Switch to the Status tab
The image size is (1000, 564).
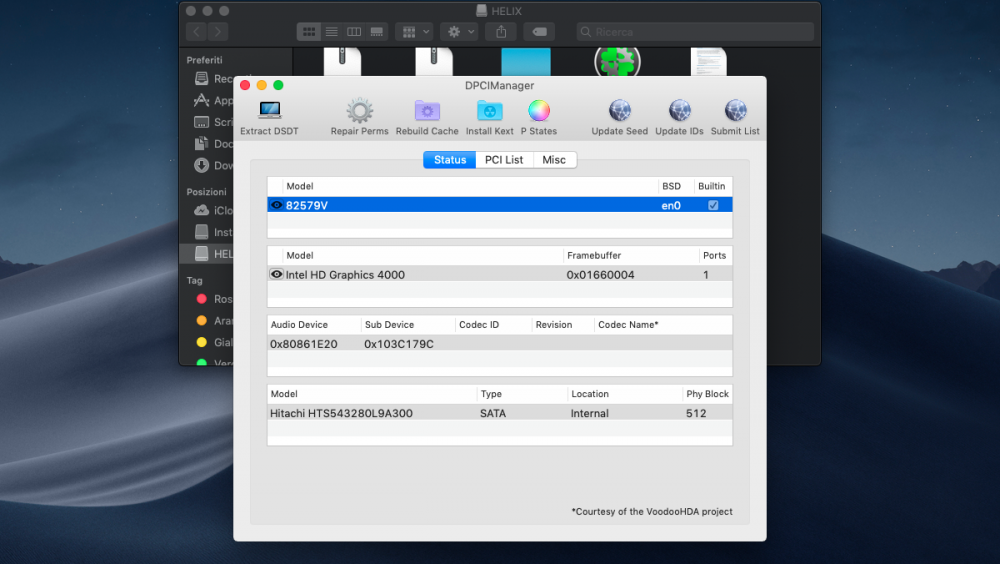[450, 160]
